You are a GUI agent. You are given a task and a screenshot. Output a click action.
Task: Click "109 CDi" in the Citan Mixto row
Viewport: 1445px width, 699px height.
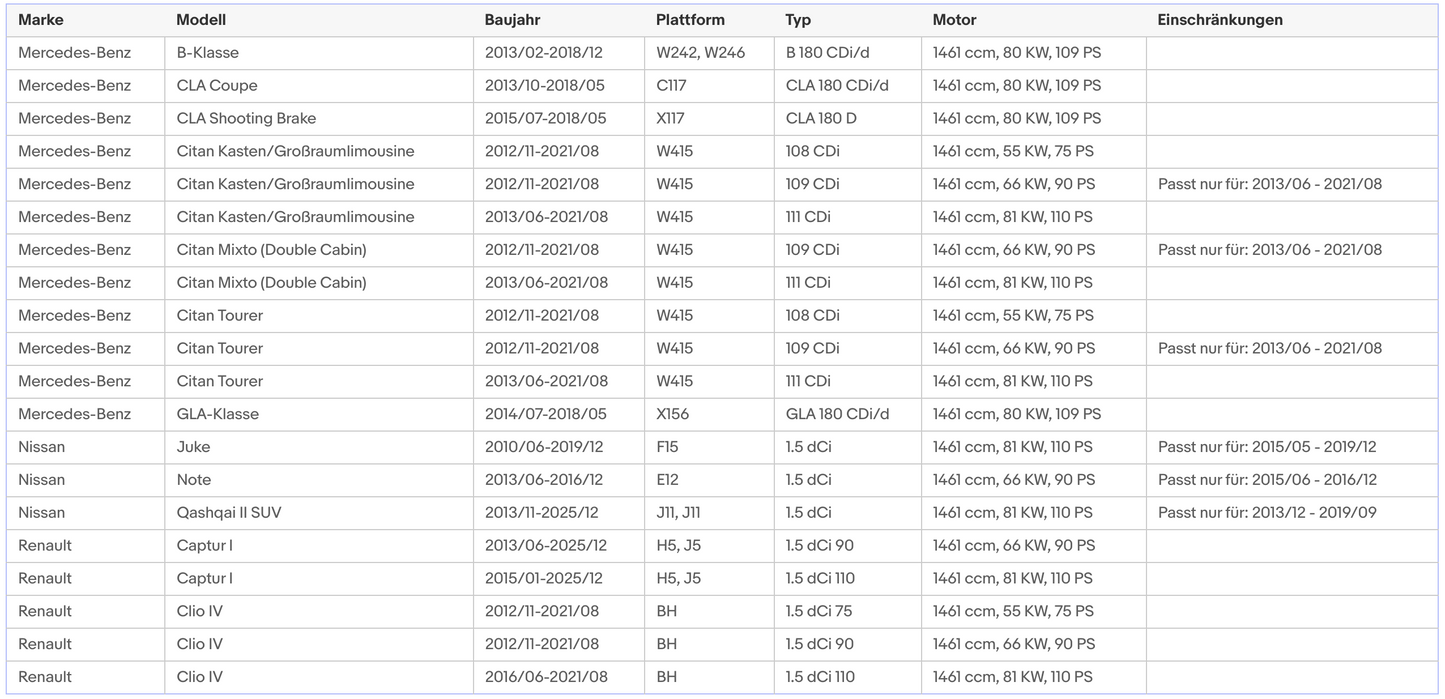813,250
